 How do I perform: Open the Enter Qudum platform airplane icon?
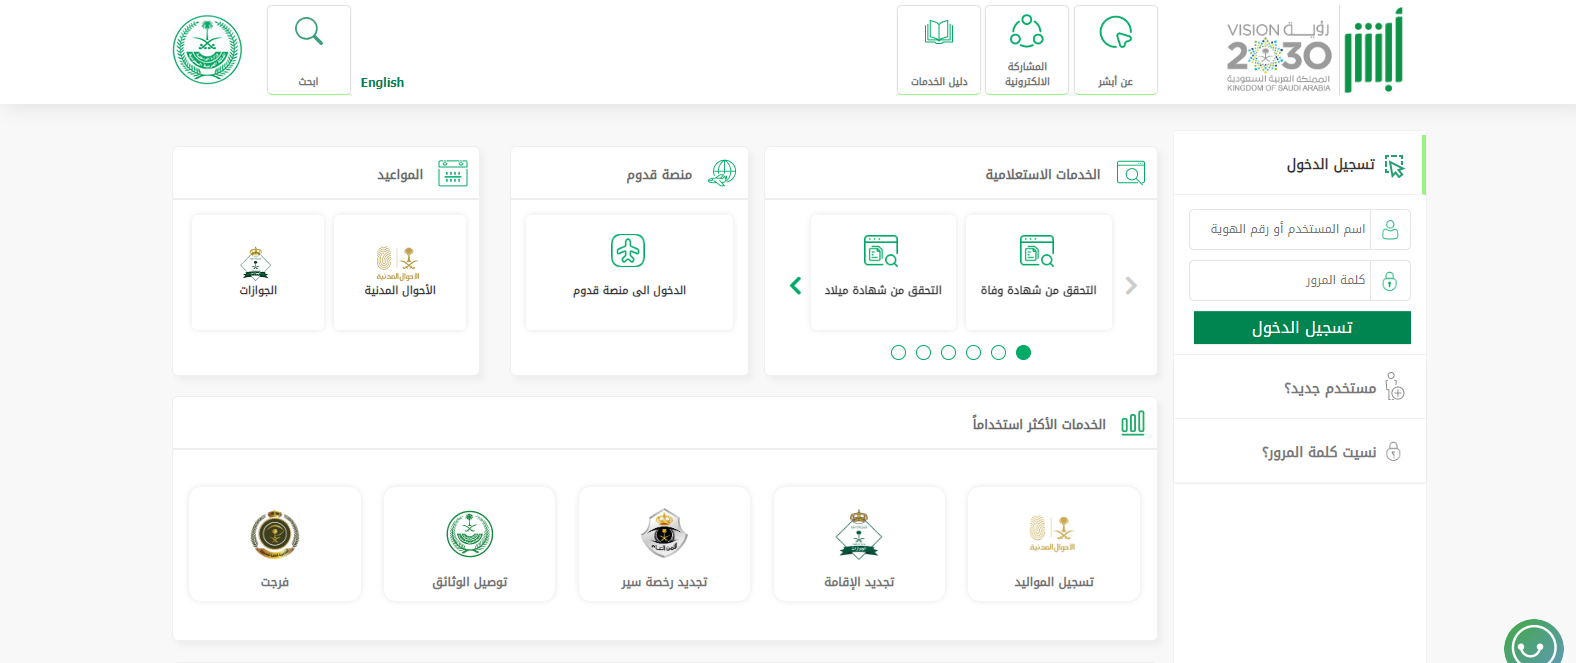pos(628,251)
